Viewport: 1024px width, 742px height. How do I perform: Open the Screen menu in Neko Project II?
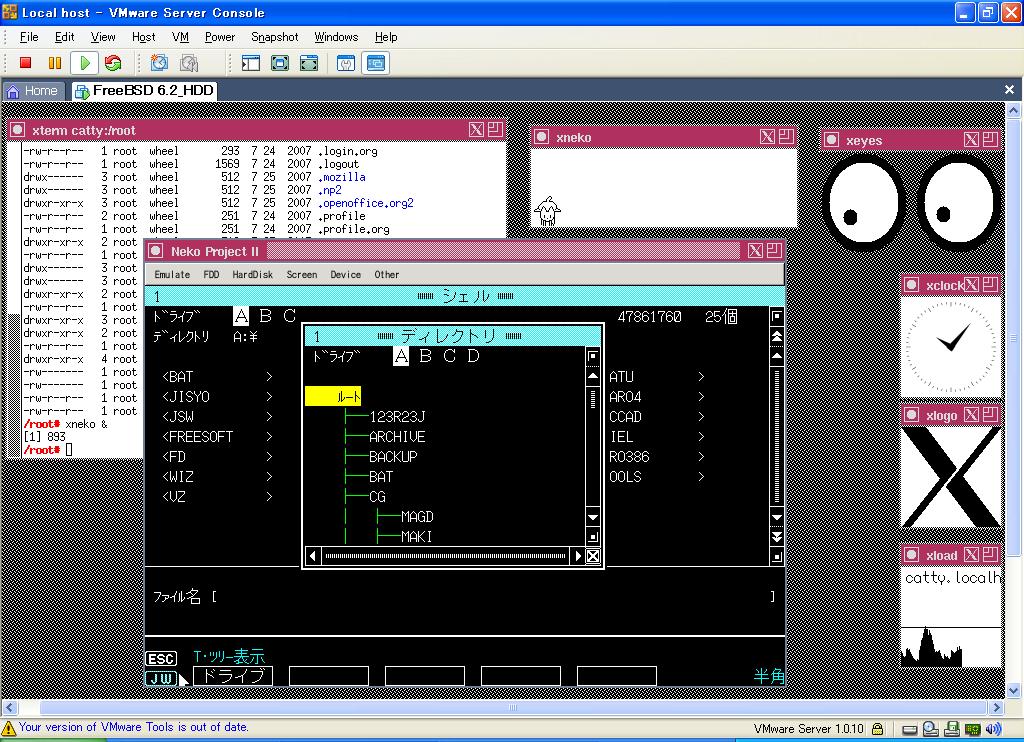tap(301, 274)
